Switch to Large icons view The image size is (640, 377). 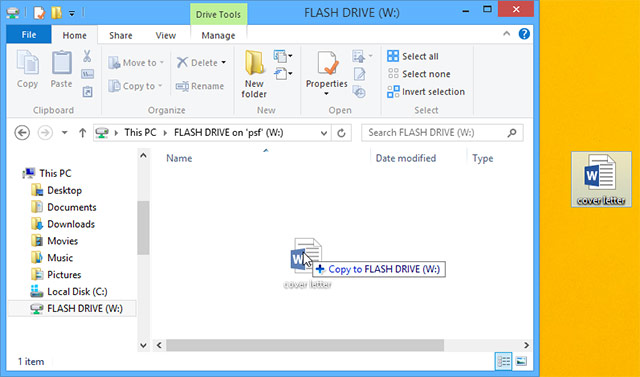click(x=521, y=361)
